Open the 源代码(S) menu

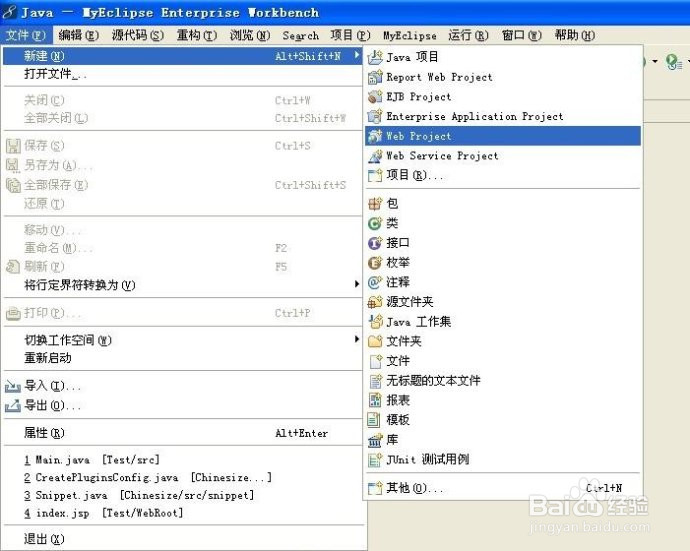[x=138, y=35]
